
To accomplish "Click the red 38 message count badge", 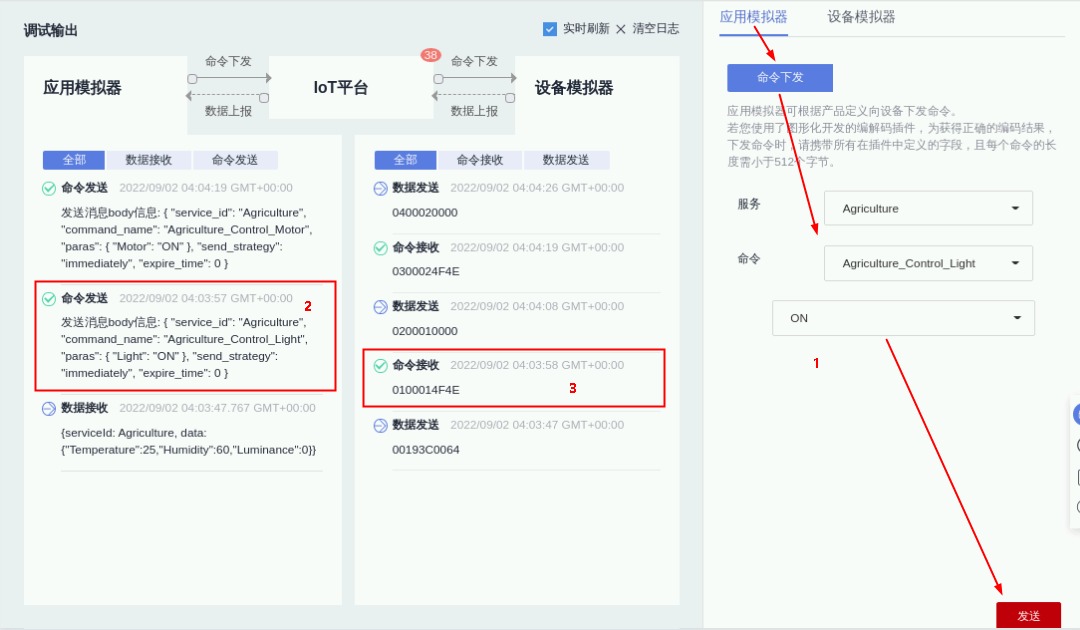I will tap(431, 55).
